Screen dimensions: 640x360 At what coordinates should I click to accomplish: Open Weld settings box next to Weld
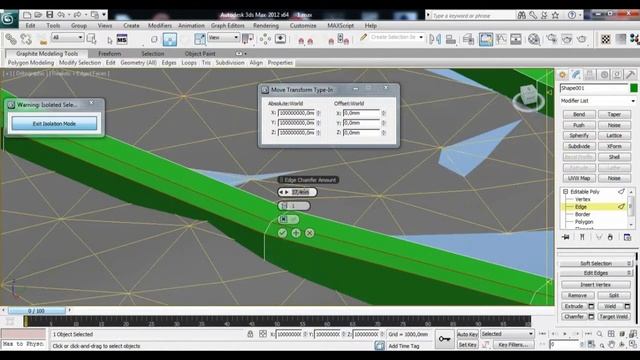(627, 306)
